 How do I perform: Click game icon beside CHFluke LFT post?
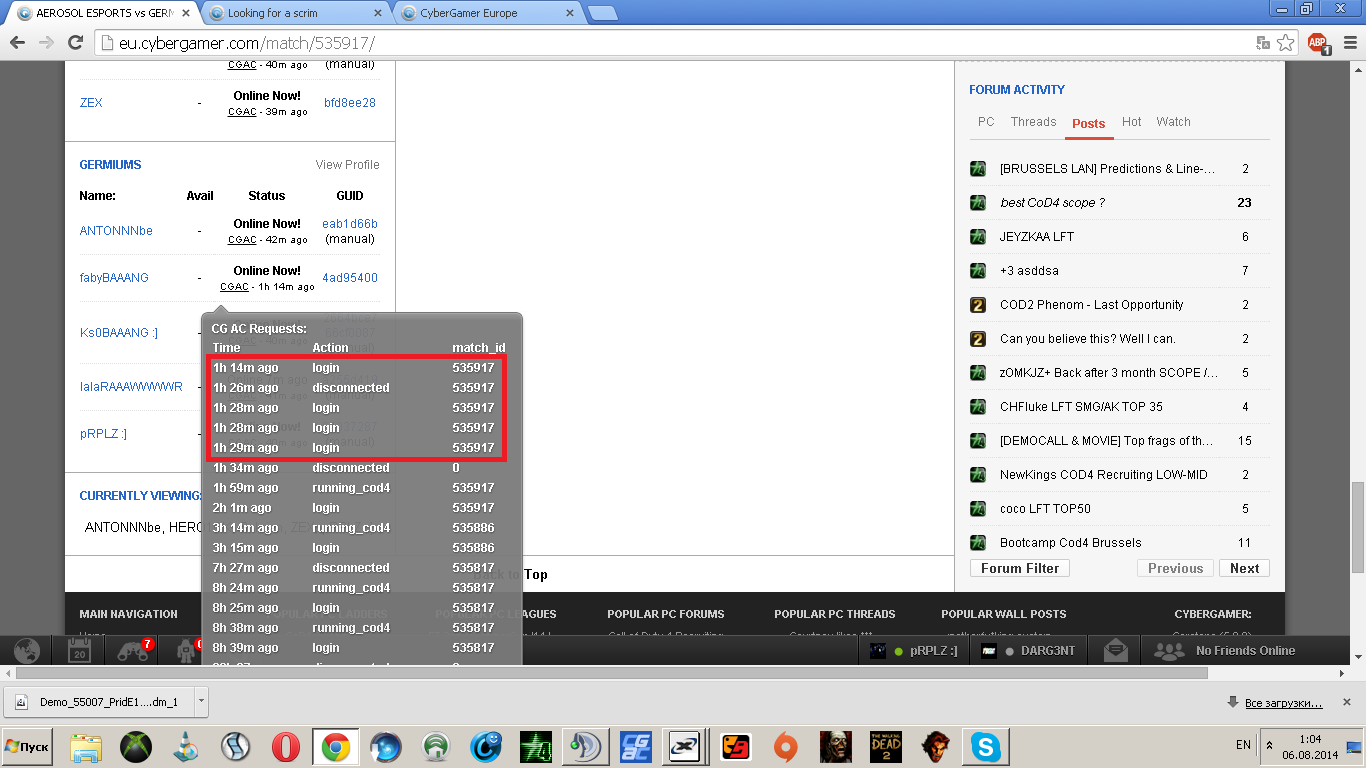[978, 407]
